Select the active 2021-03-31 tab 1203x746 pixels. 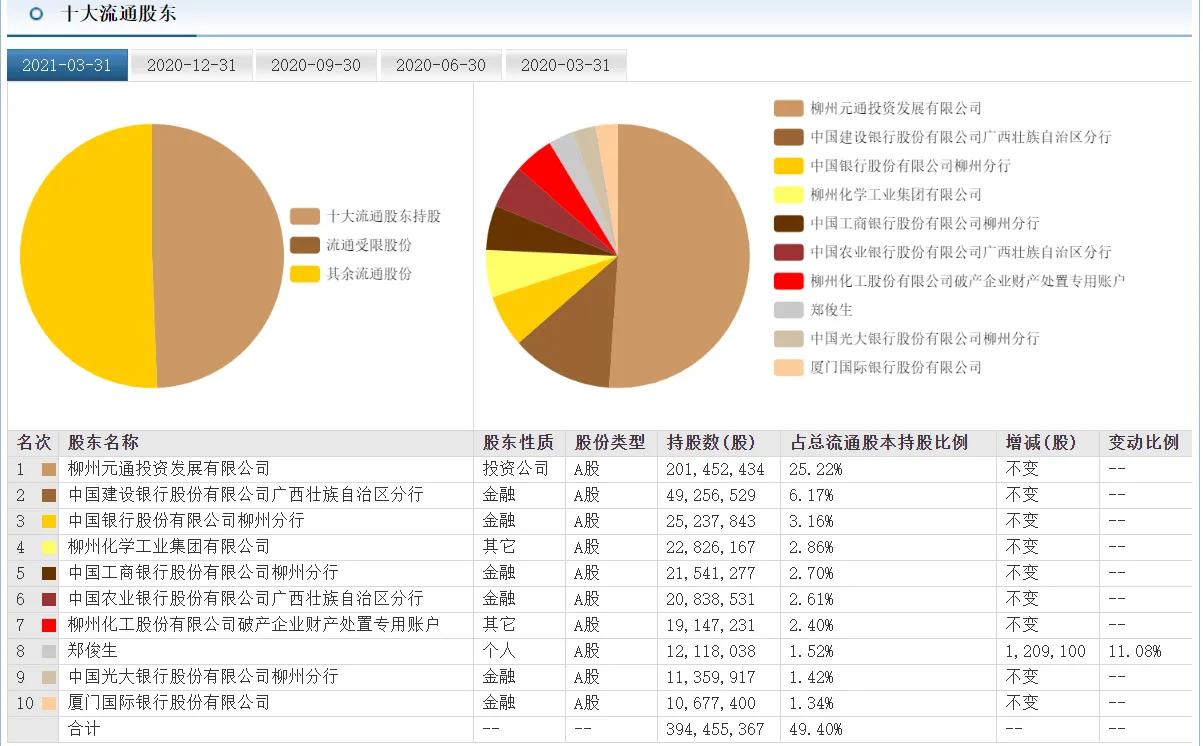66,64
